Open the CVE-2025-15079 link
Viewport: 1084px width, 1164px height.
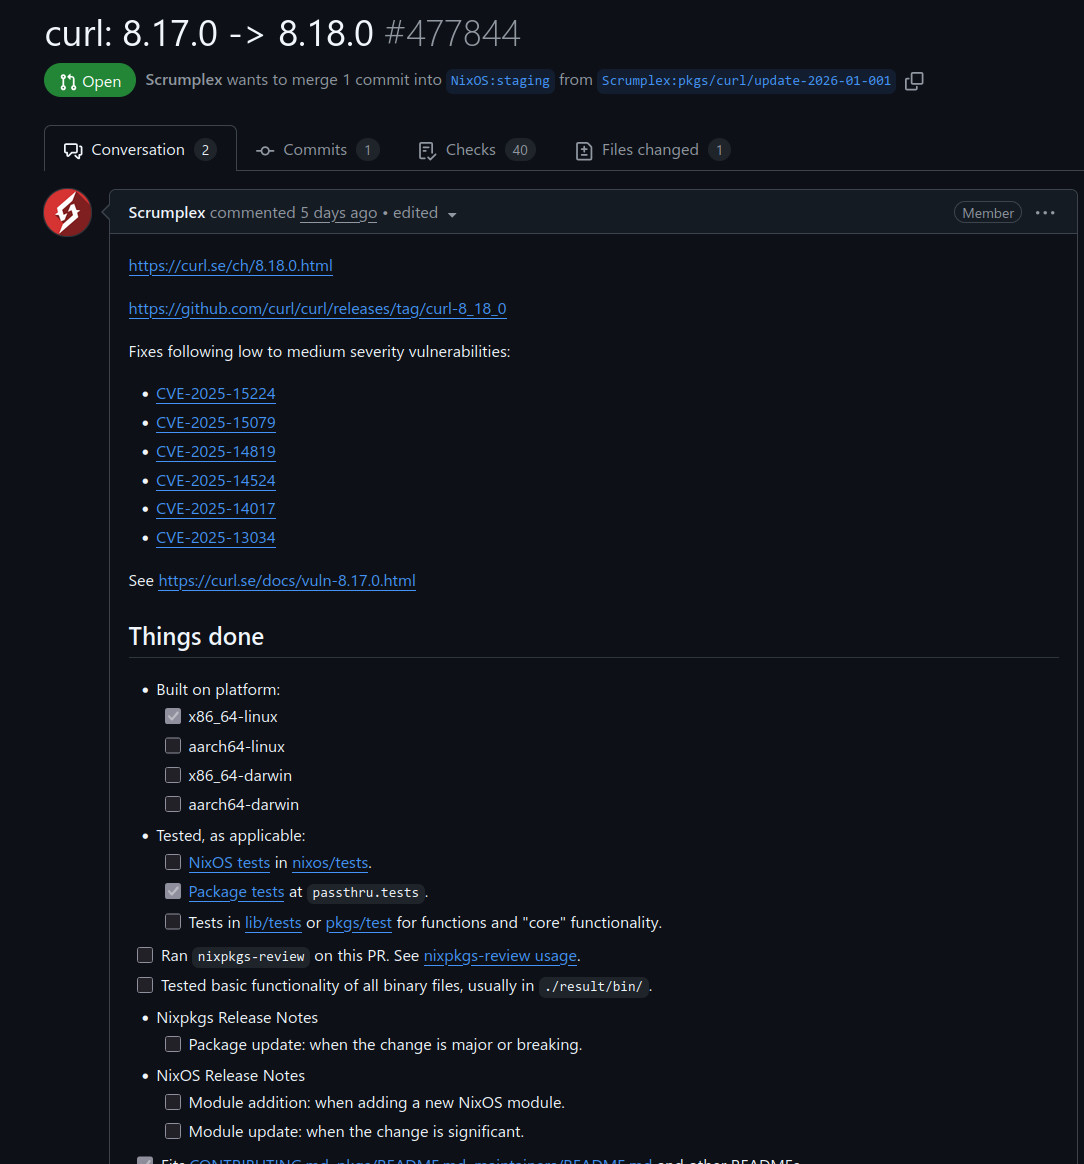[215, 422]
